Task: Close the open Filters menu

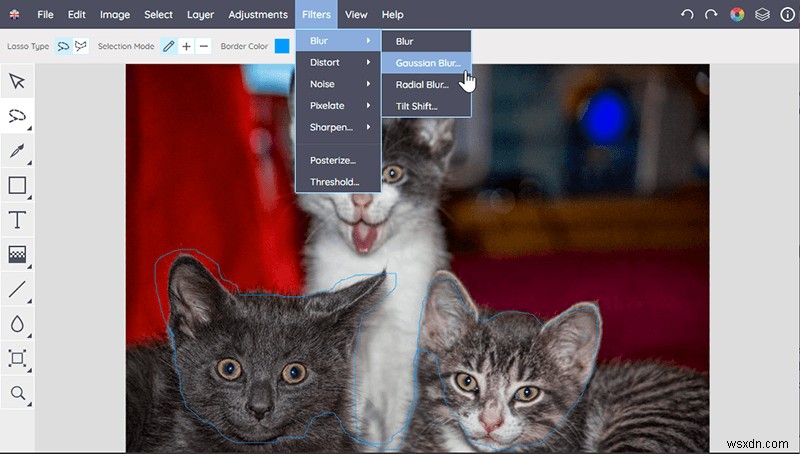Action: (x=316, y=14)
